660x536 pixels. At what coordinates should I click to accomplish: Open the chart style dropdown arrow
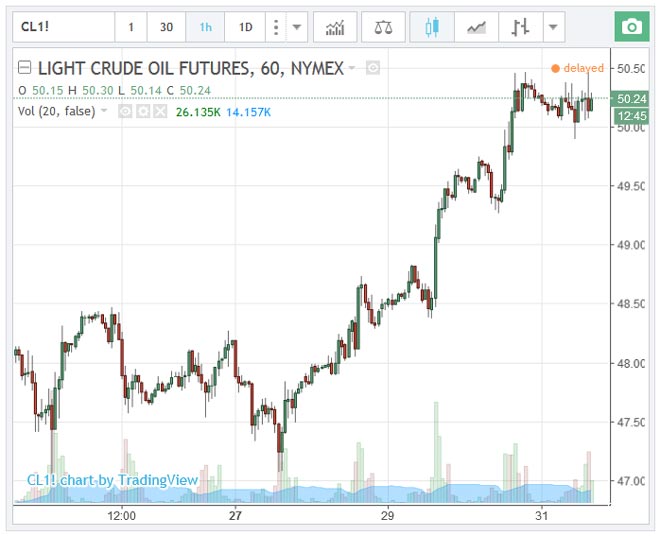coord(553,27)
